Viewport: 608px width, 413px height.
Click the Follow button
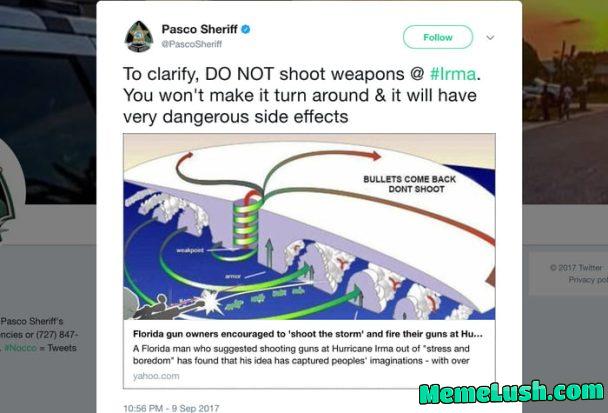pyautogui.click(x=438, y=37)
